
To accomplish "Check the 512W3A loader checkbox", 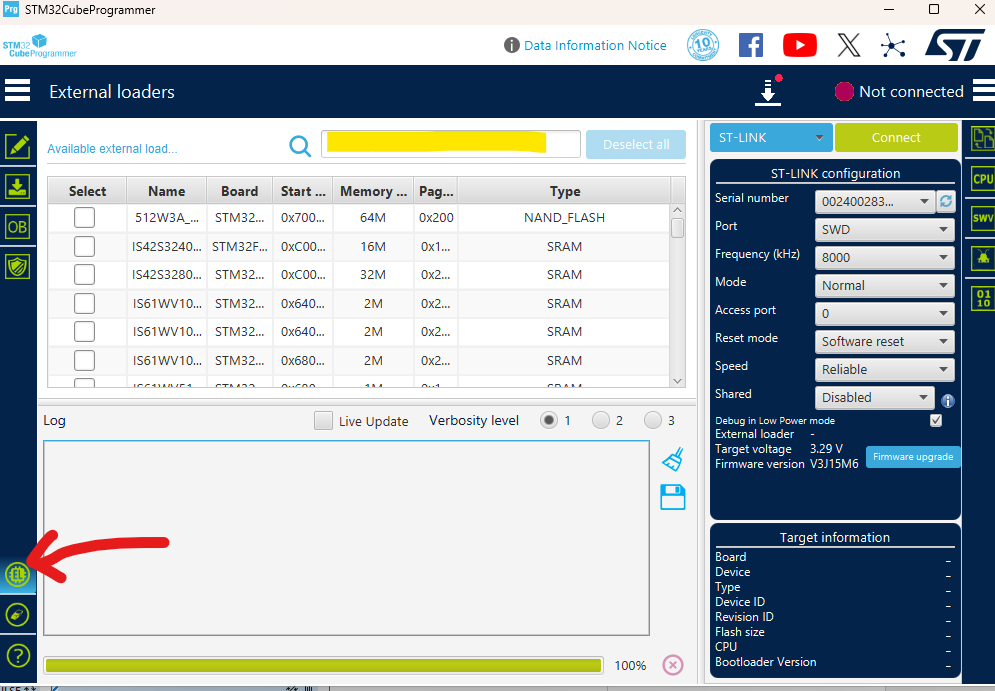I will [84, 218].
